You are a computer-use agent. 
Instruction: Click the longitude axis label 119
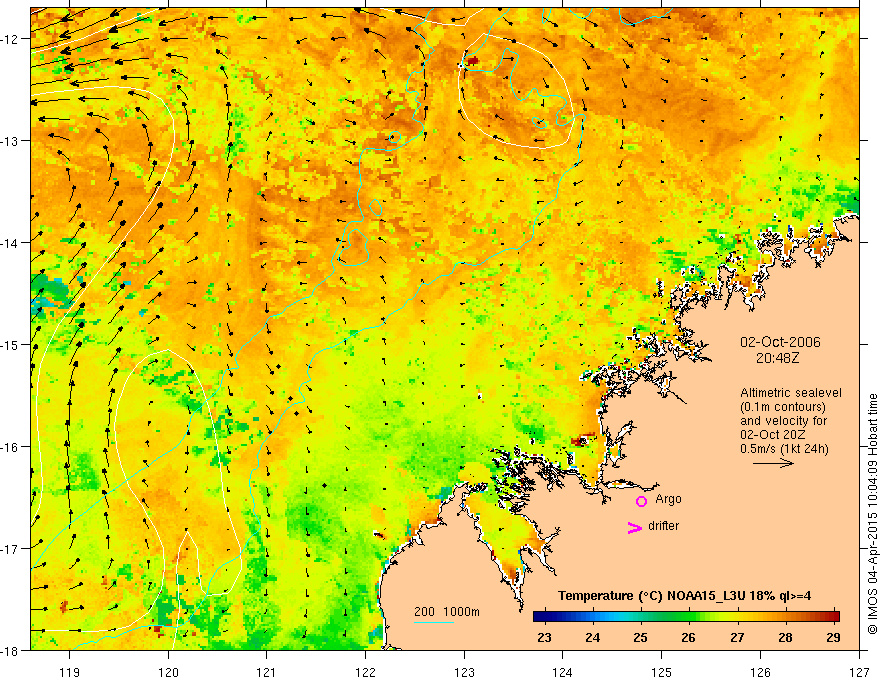pos(70,672)
